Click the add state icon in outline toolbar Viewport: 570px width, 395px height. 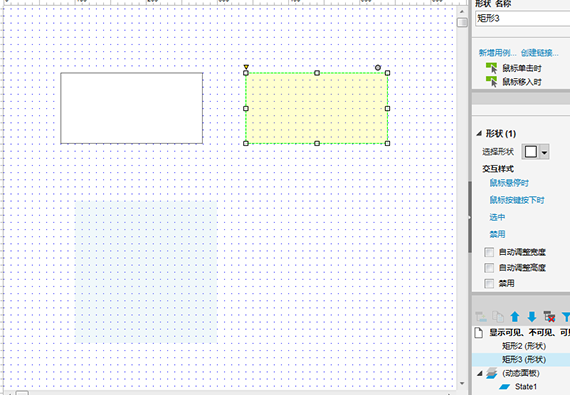[x=481, y=317]
